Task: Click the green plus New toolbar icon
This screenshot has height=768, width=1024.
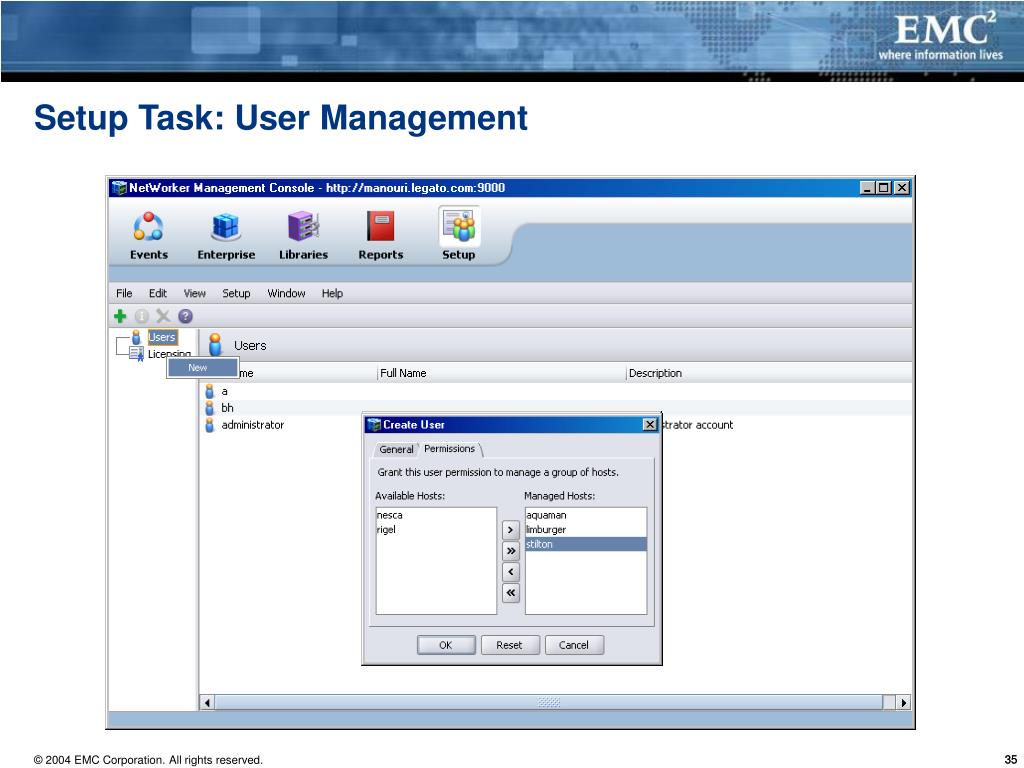Action: 120,316
